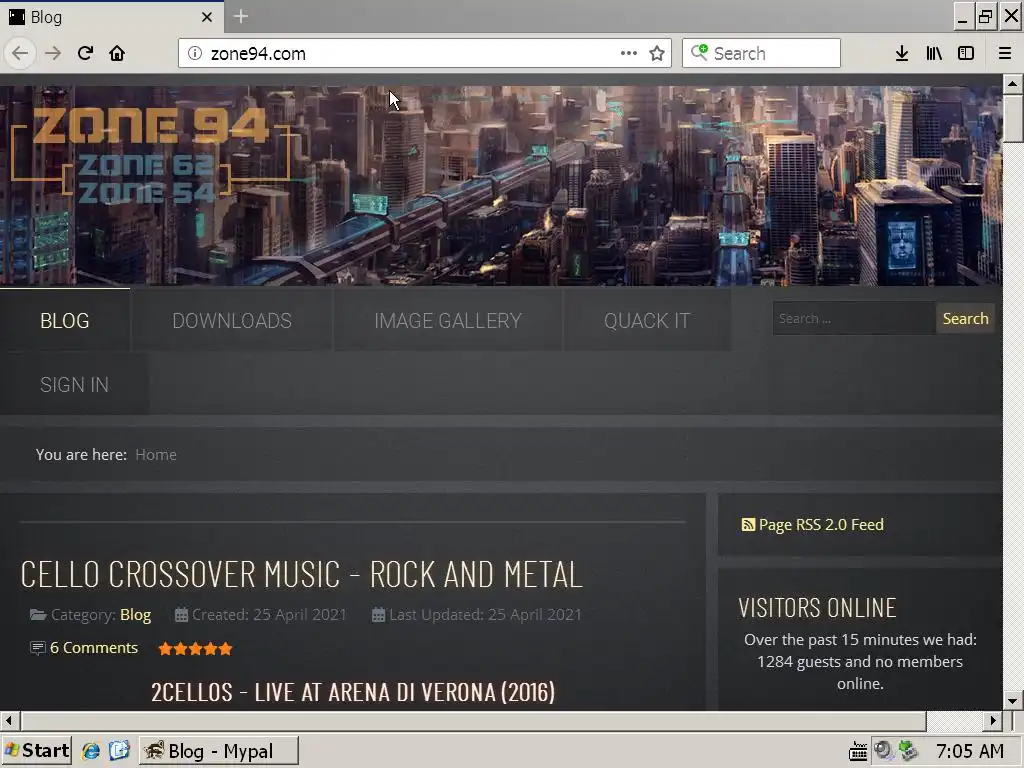Close the Blog tab

pos(206,17)
